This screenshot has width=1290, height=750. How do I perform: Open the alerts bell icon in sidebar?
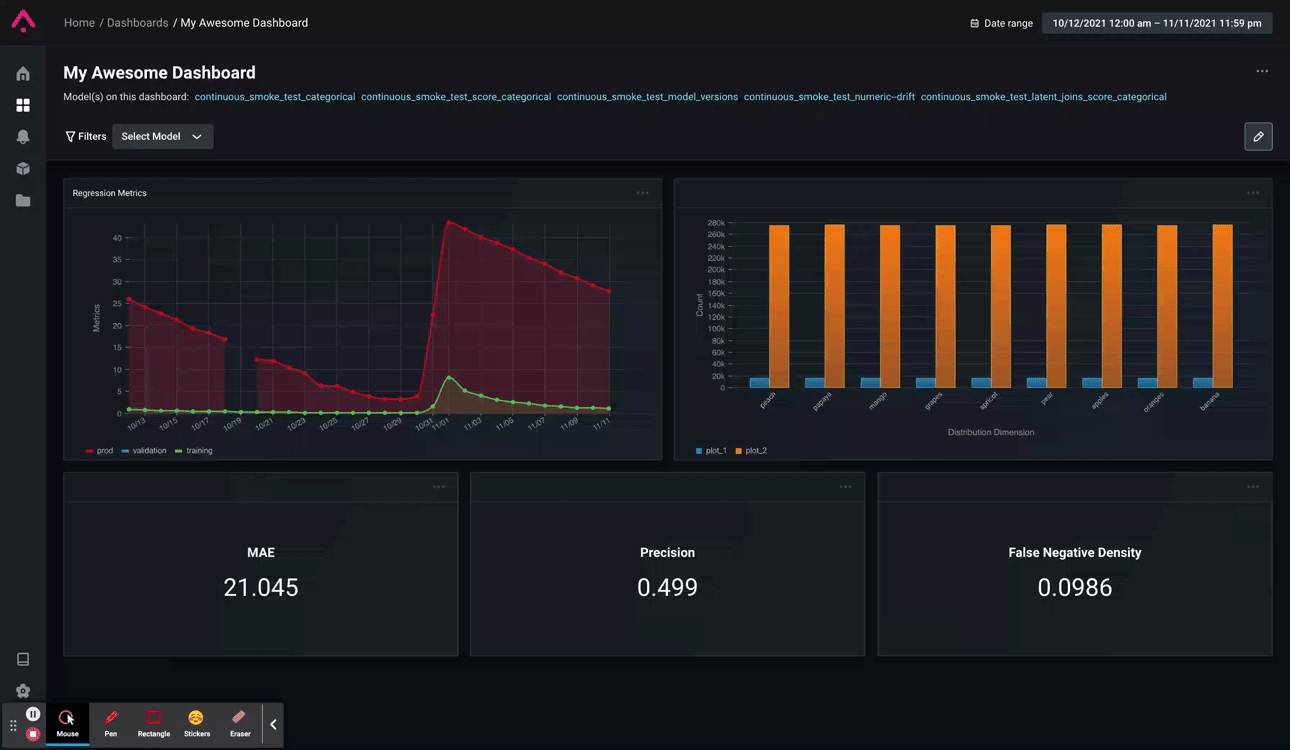pos(23,137)
